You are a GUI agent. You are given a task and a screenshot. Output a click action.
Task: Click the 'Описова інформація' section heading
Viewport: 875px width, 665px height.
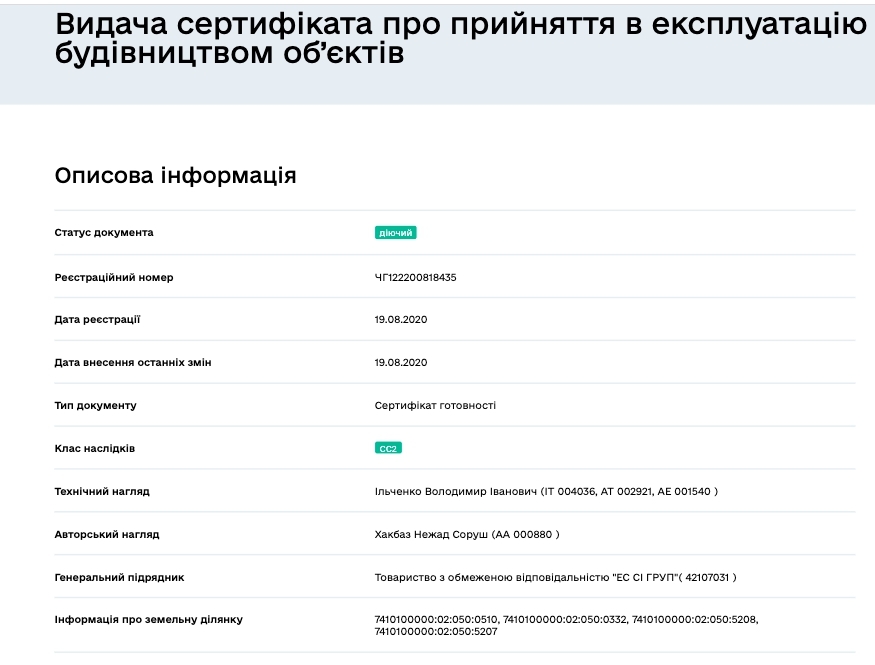click(175, 175)
